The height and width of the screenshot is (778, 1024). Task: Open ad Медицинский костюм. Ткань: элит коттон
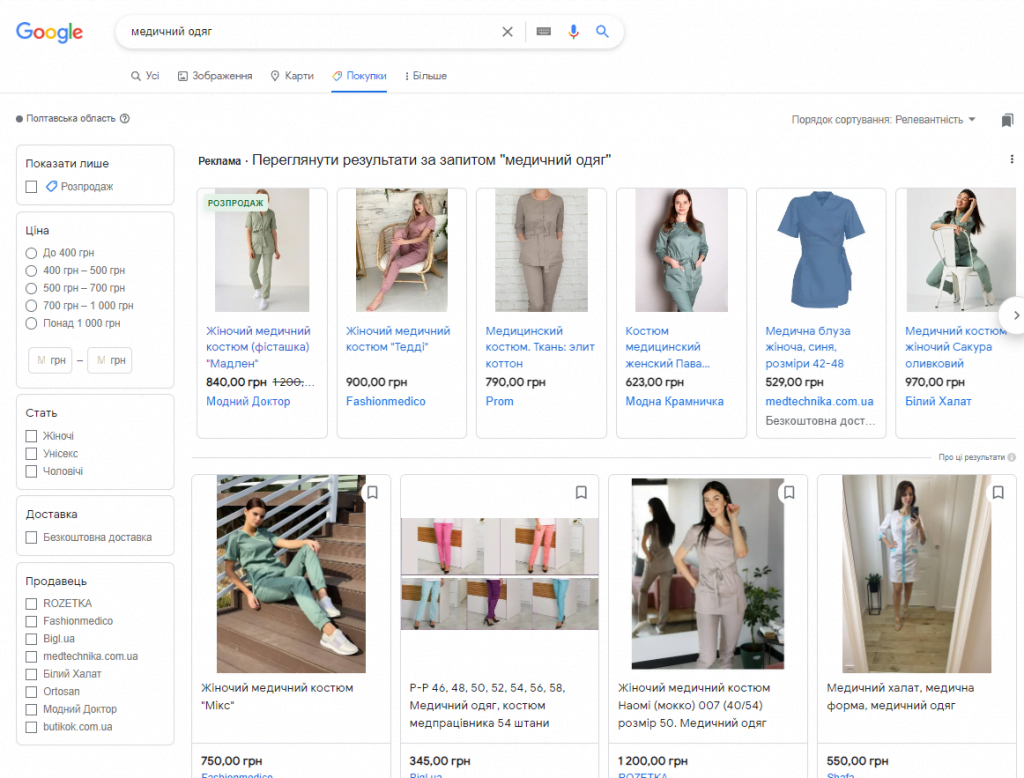coord(539,347)
